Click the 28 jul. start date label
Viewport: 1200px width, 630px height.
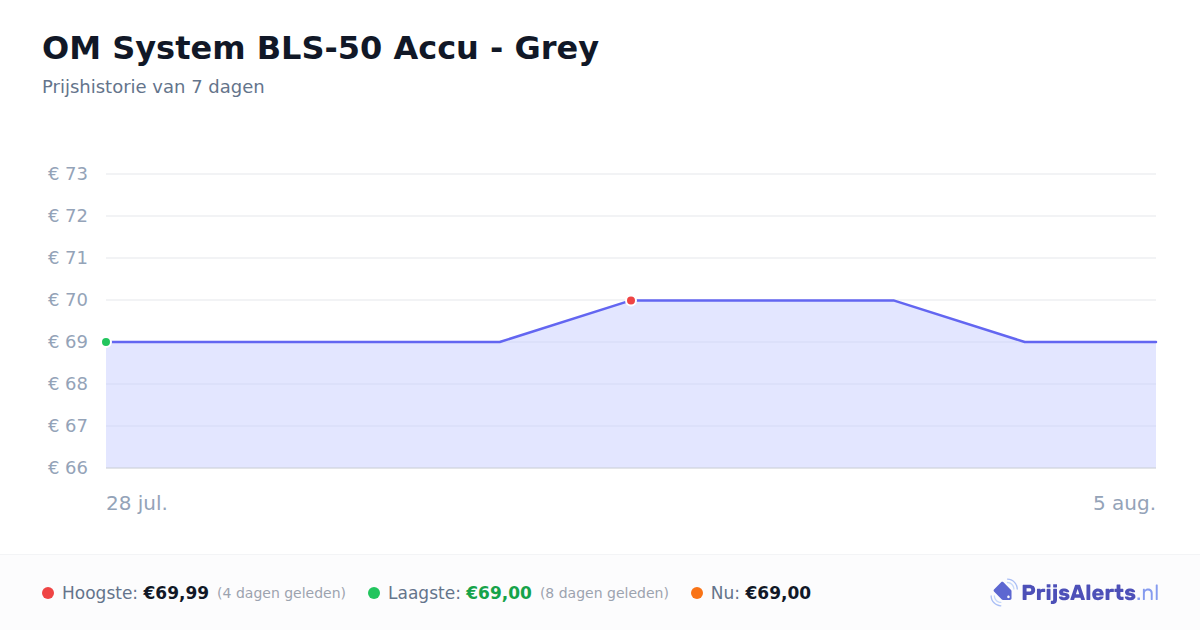[137, 503]
